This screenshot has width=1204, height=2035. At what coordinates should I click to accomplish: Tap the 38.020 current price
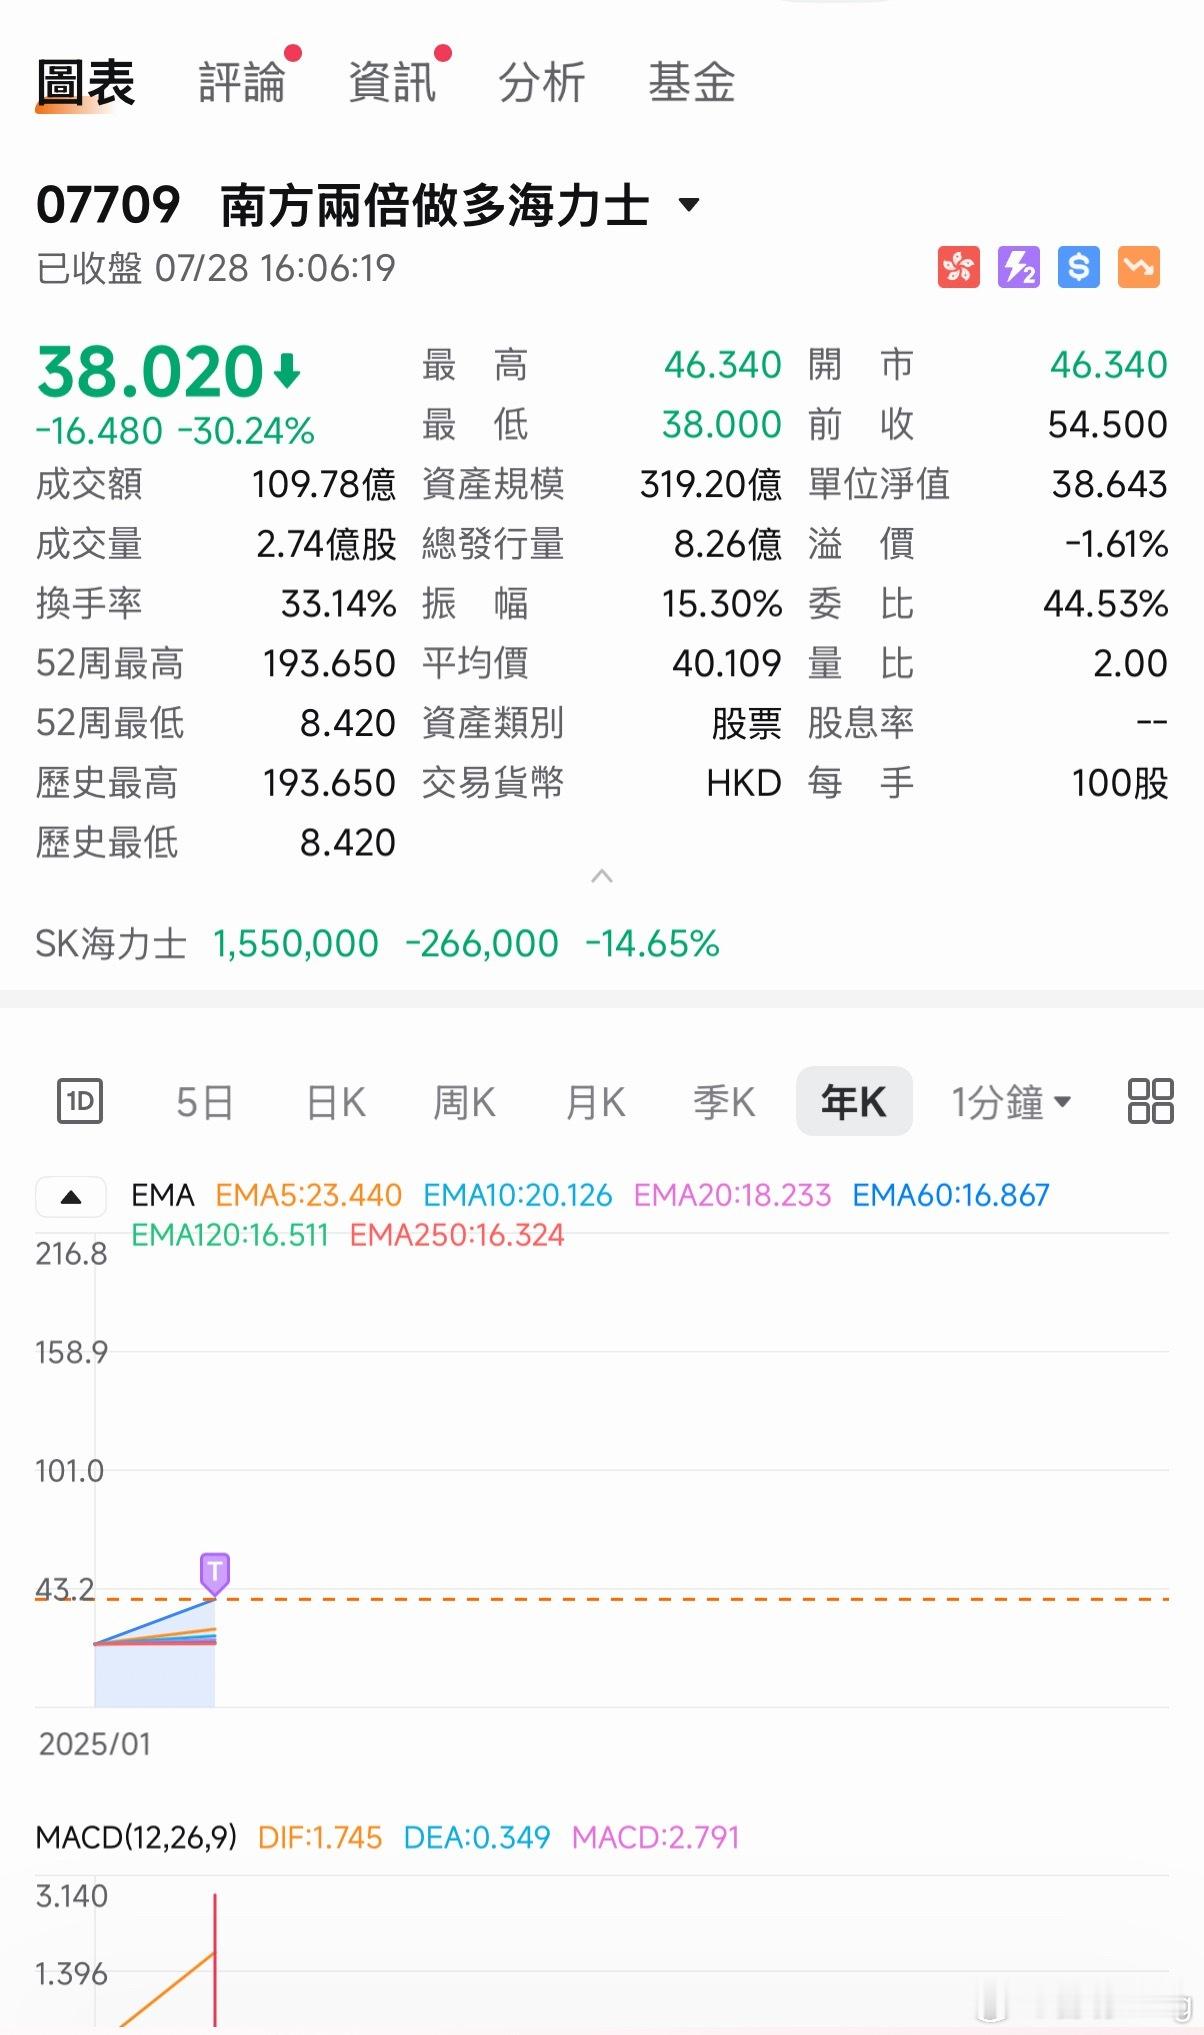(x=150, y=372)
